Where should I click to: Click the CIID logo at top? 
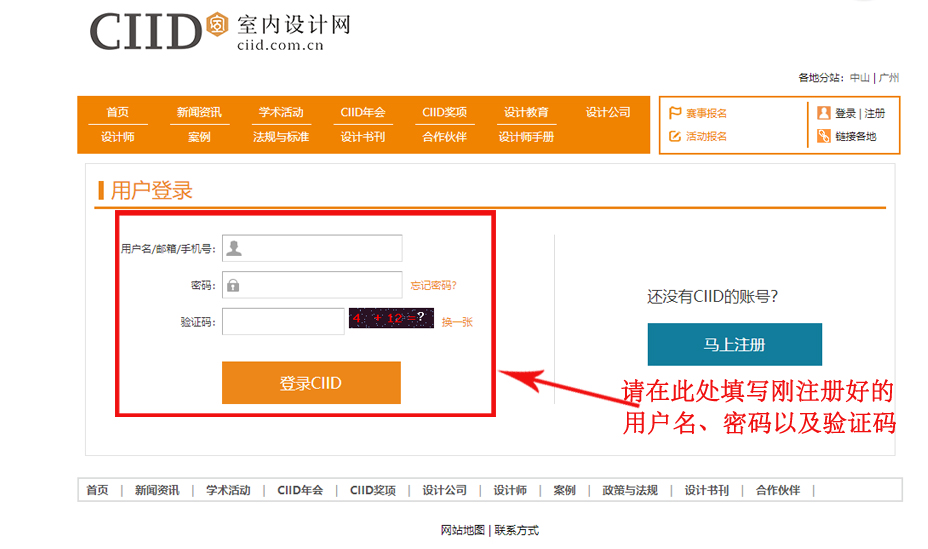tap(220, 31)
